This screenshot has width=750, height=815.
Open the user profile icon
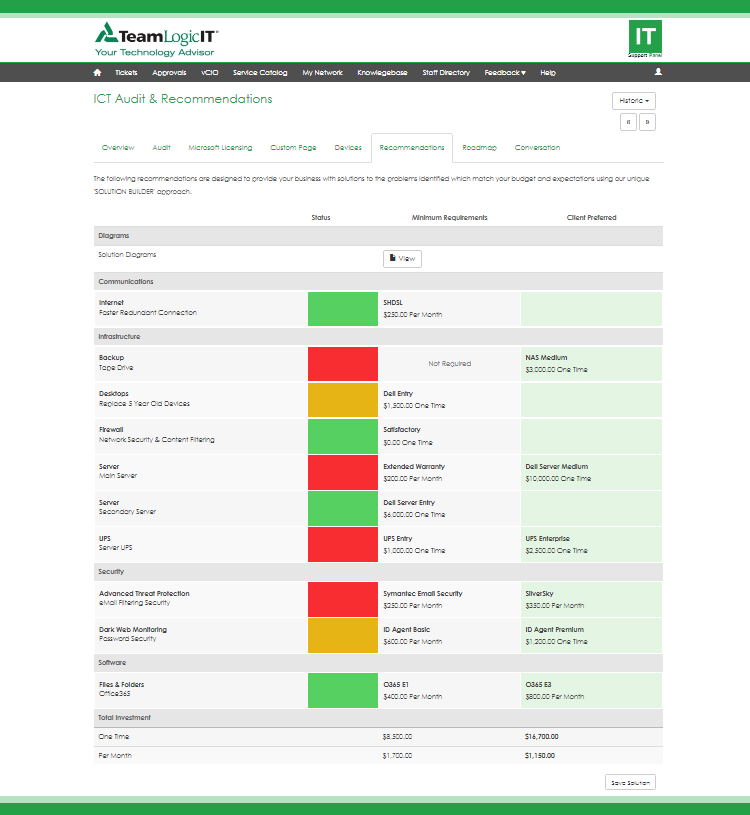[x=658, y=72]
